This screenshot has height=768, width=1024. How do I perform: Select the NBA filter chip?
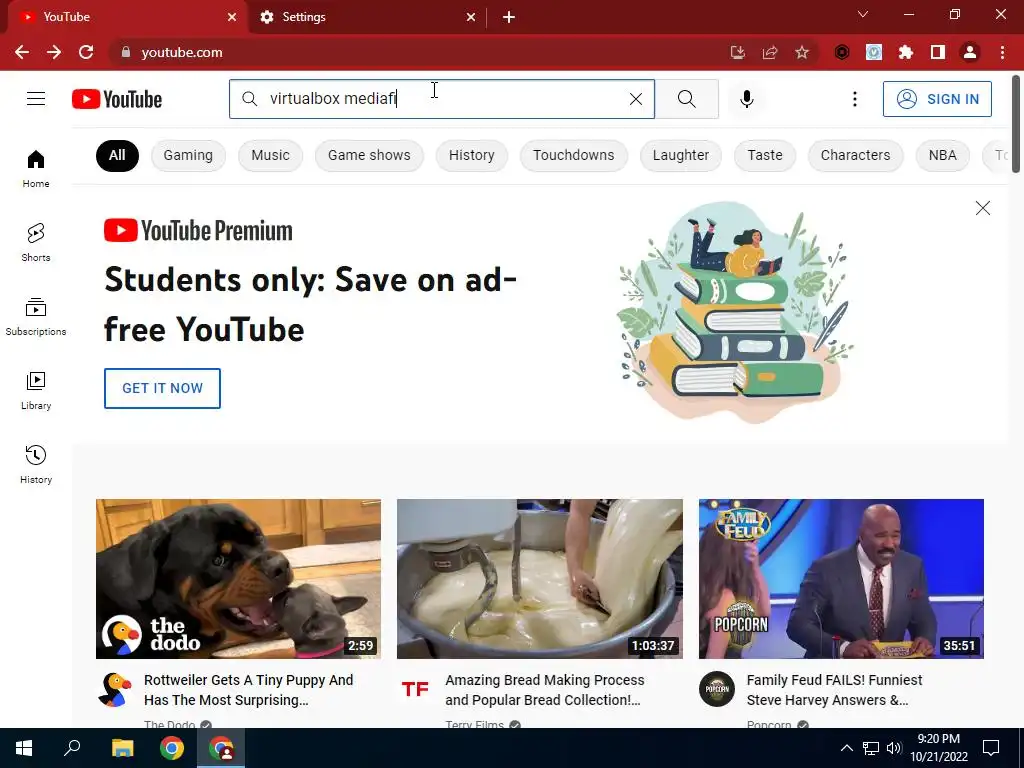(942, 155)
